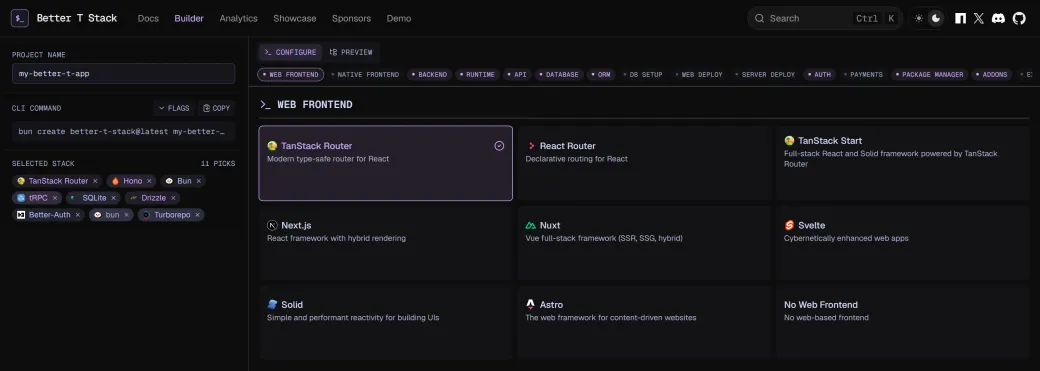Remove SQLite chip via its x

[113, 198]
